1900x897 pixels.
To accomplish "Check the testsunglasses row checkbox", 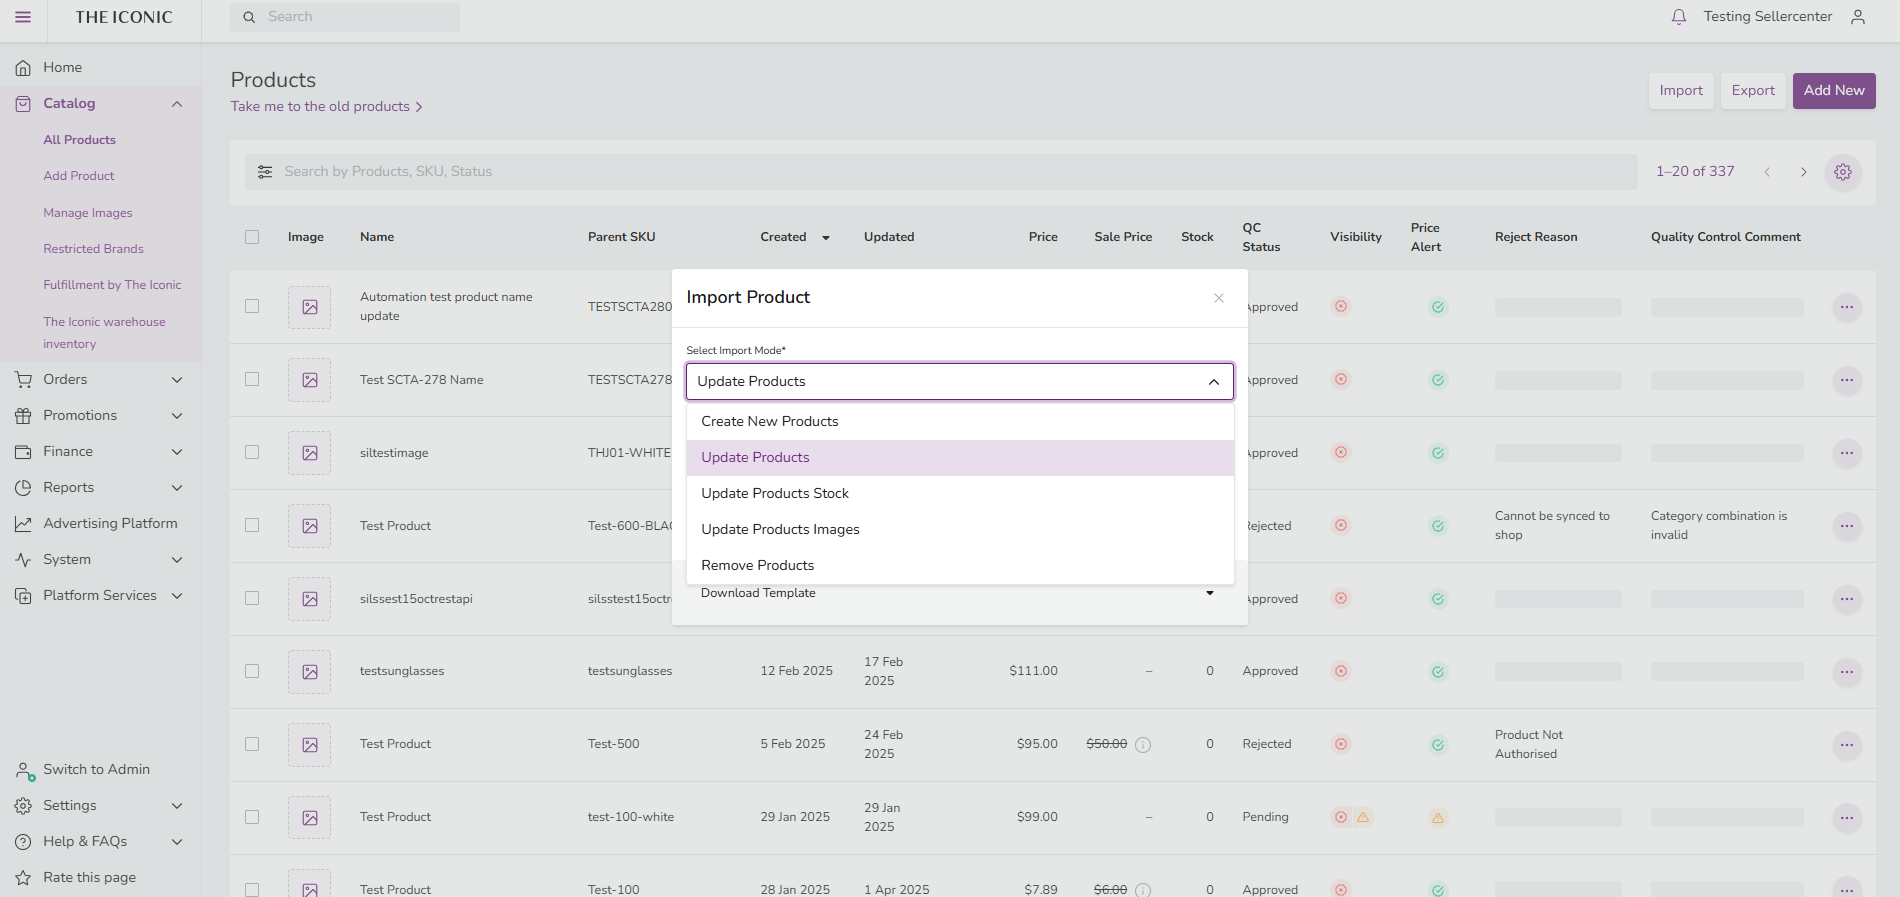I will (252, 671).
